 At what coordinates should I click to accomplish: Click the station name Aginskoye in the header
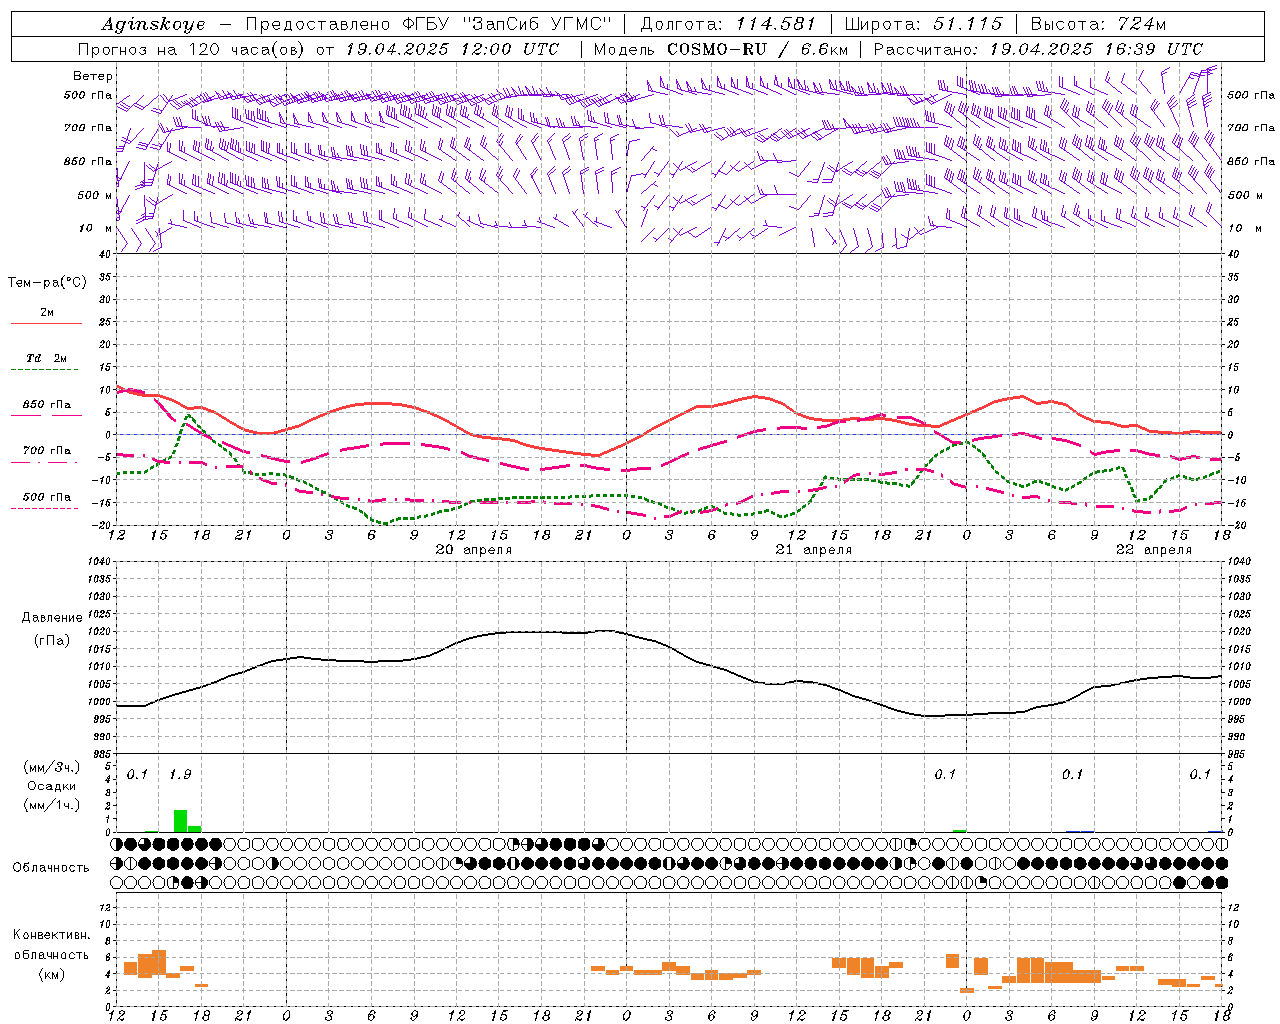153,24
